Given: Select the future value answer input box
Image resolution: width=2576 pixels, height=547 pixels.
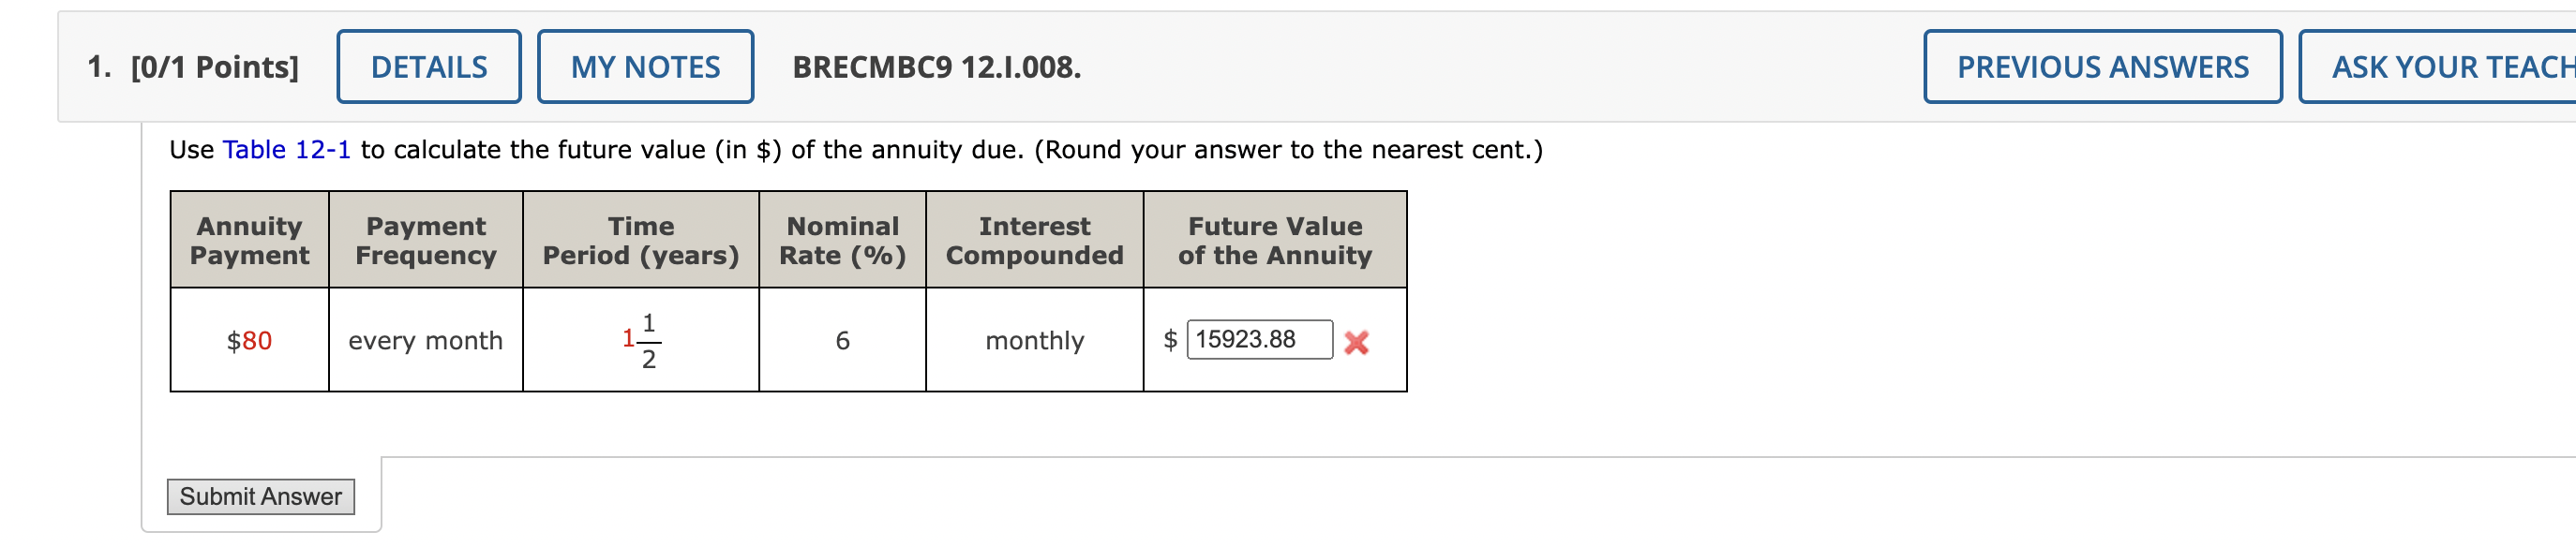Looking at the screenshot, I should coord(1260,341).
